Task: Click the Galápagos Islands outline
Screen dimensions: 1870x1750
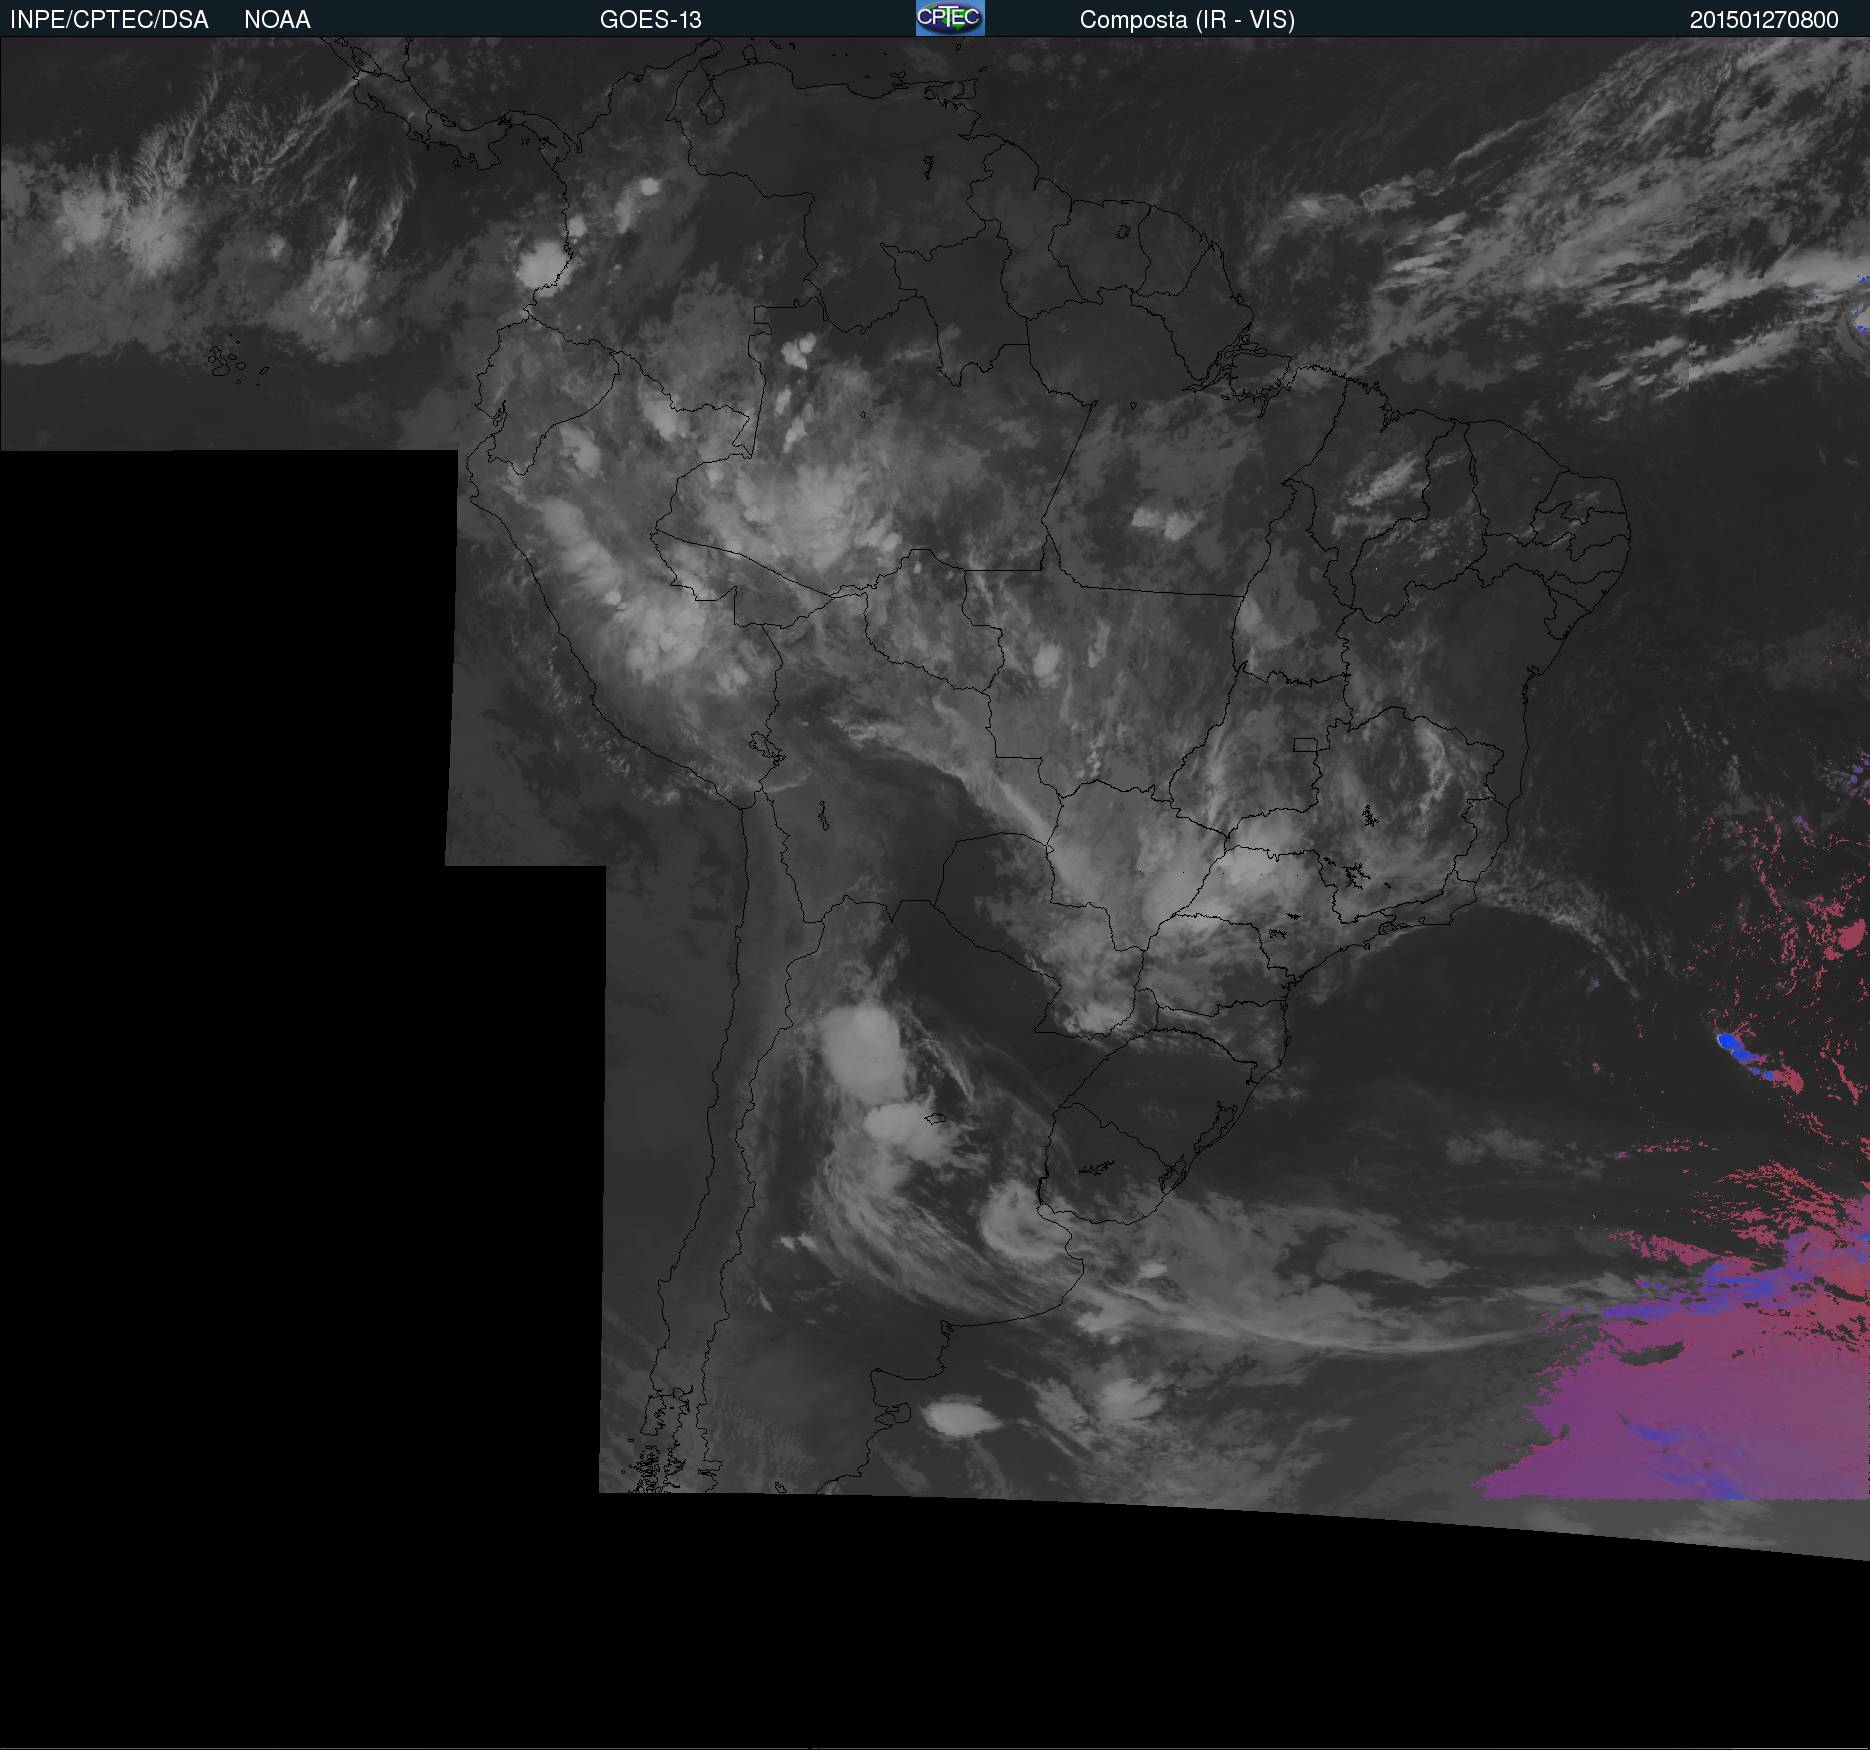Action: [225, 362]
